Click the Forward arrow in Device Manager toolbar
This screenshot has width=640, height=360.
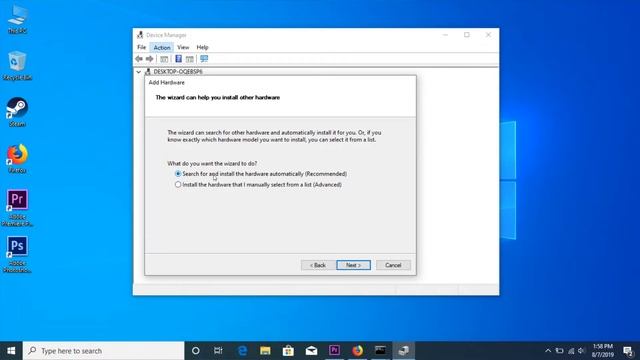(150, 59)
